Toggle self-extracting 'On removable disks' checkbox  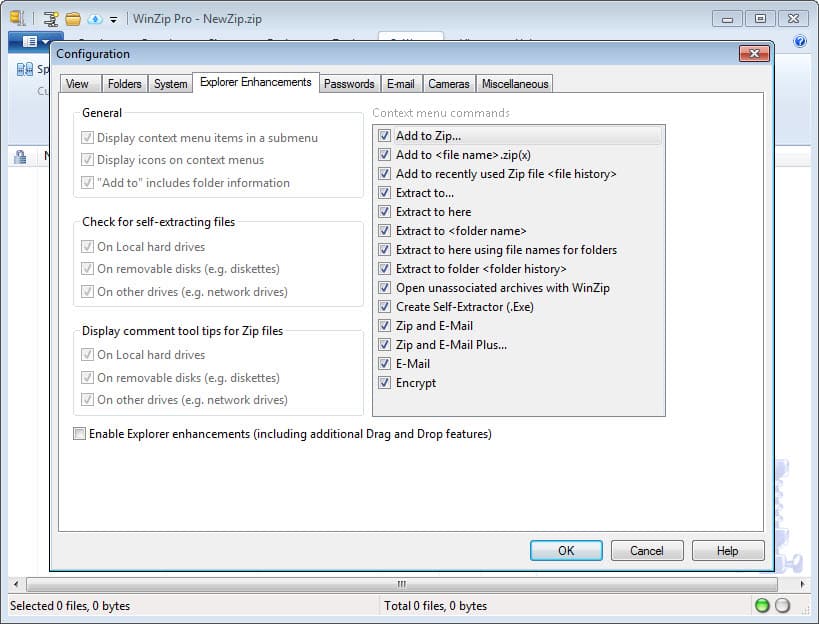[x=87, y=269]
